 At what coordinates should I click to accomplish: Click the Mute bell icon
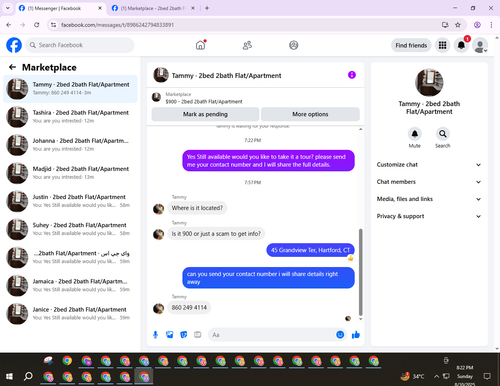click(415, 134)
